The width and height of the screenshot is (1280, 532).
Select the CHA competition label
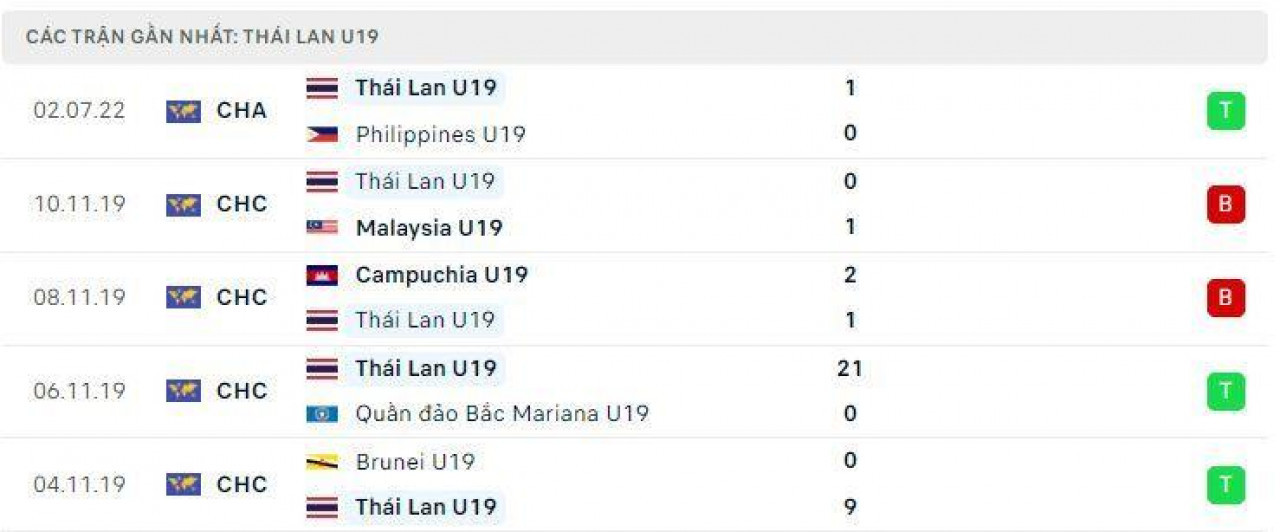242,111
